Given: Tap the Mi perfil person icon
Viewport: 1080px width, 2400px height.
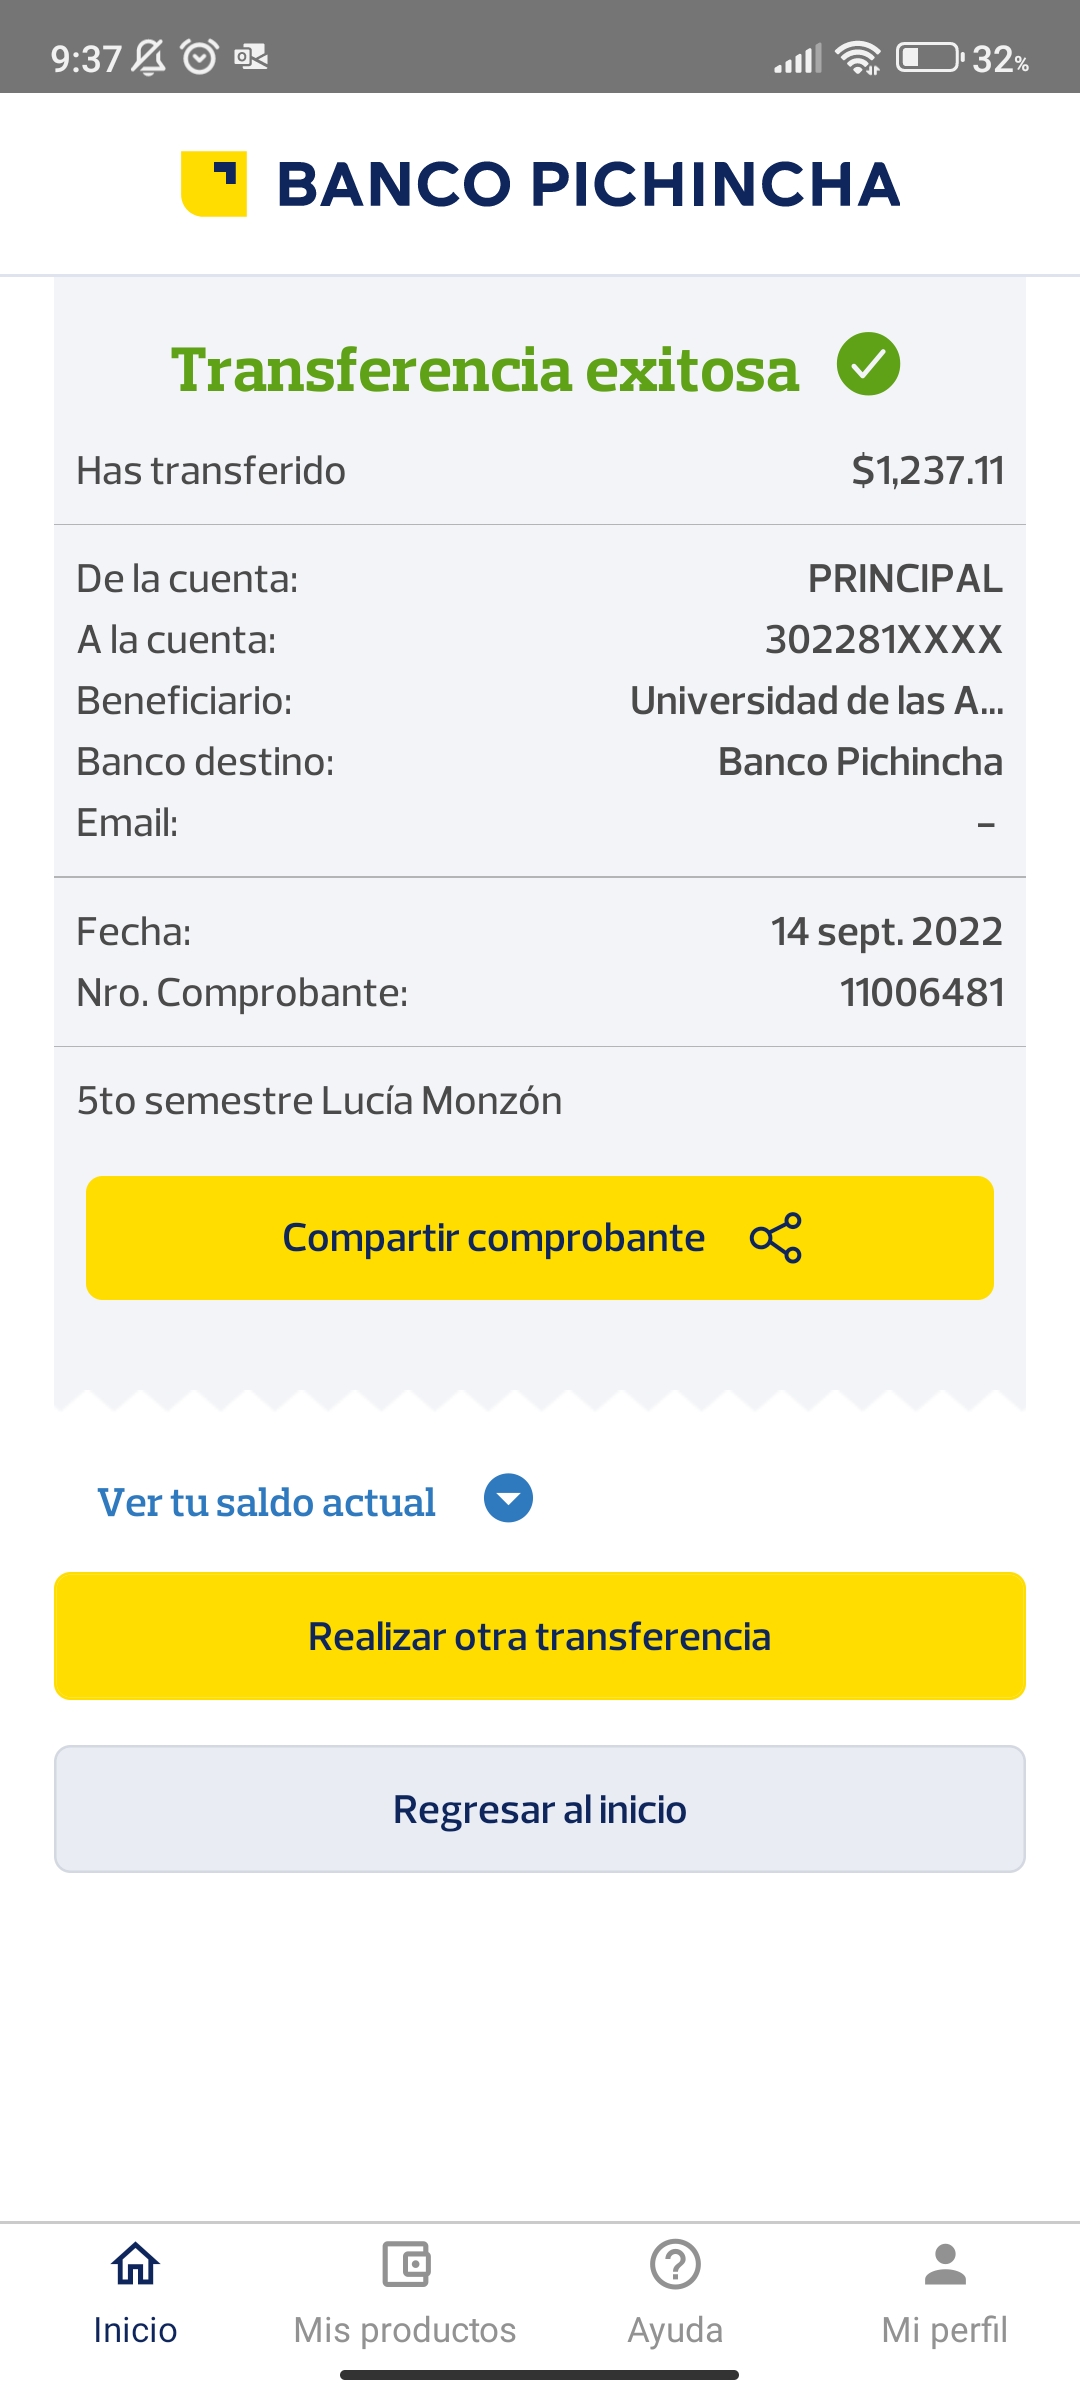Looking at the screenshot, I should tap(945, 2264).
